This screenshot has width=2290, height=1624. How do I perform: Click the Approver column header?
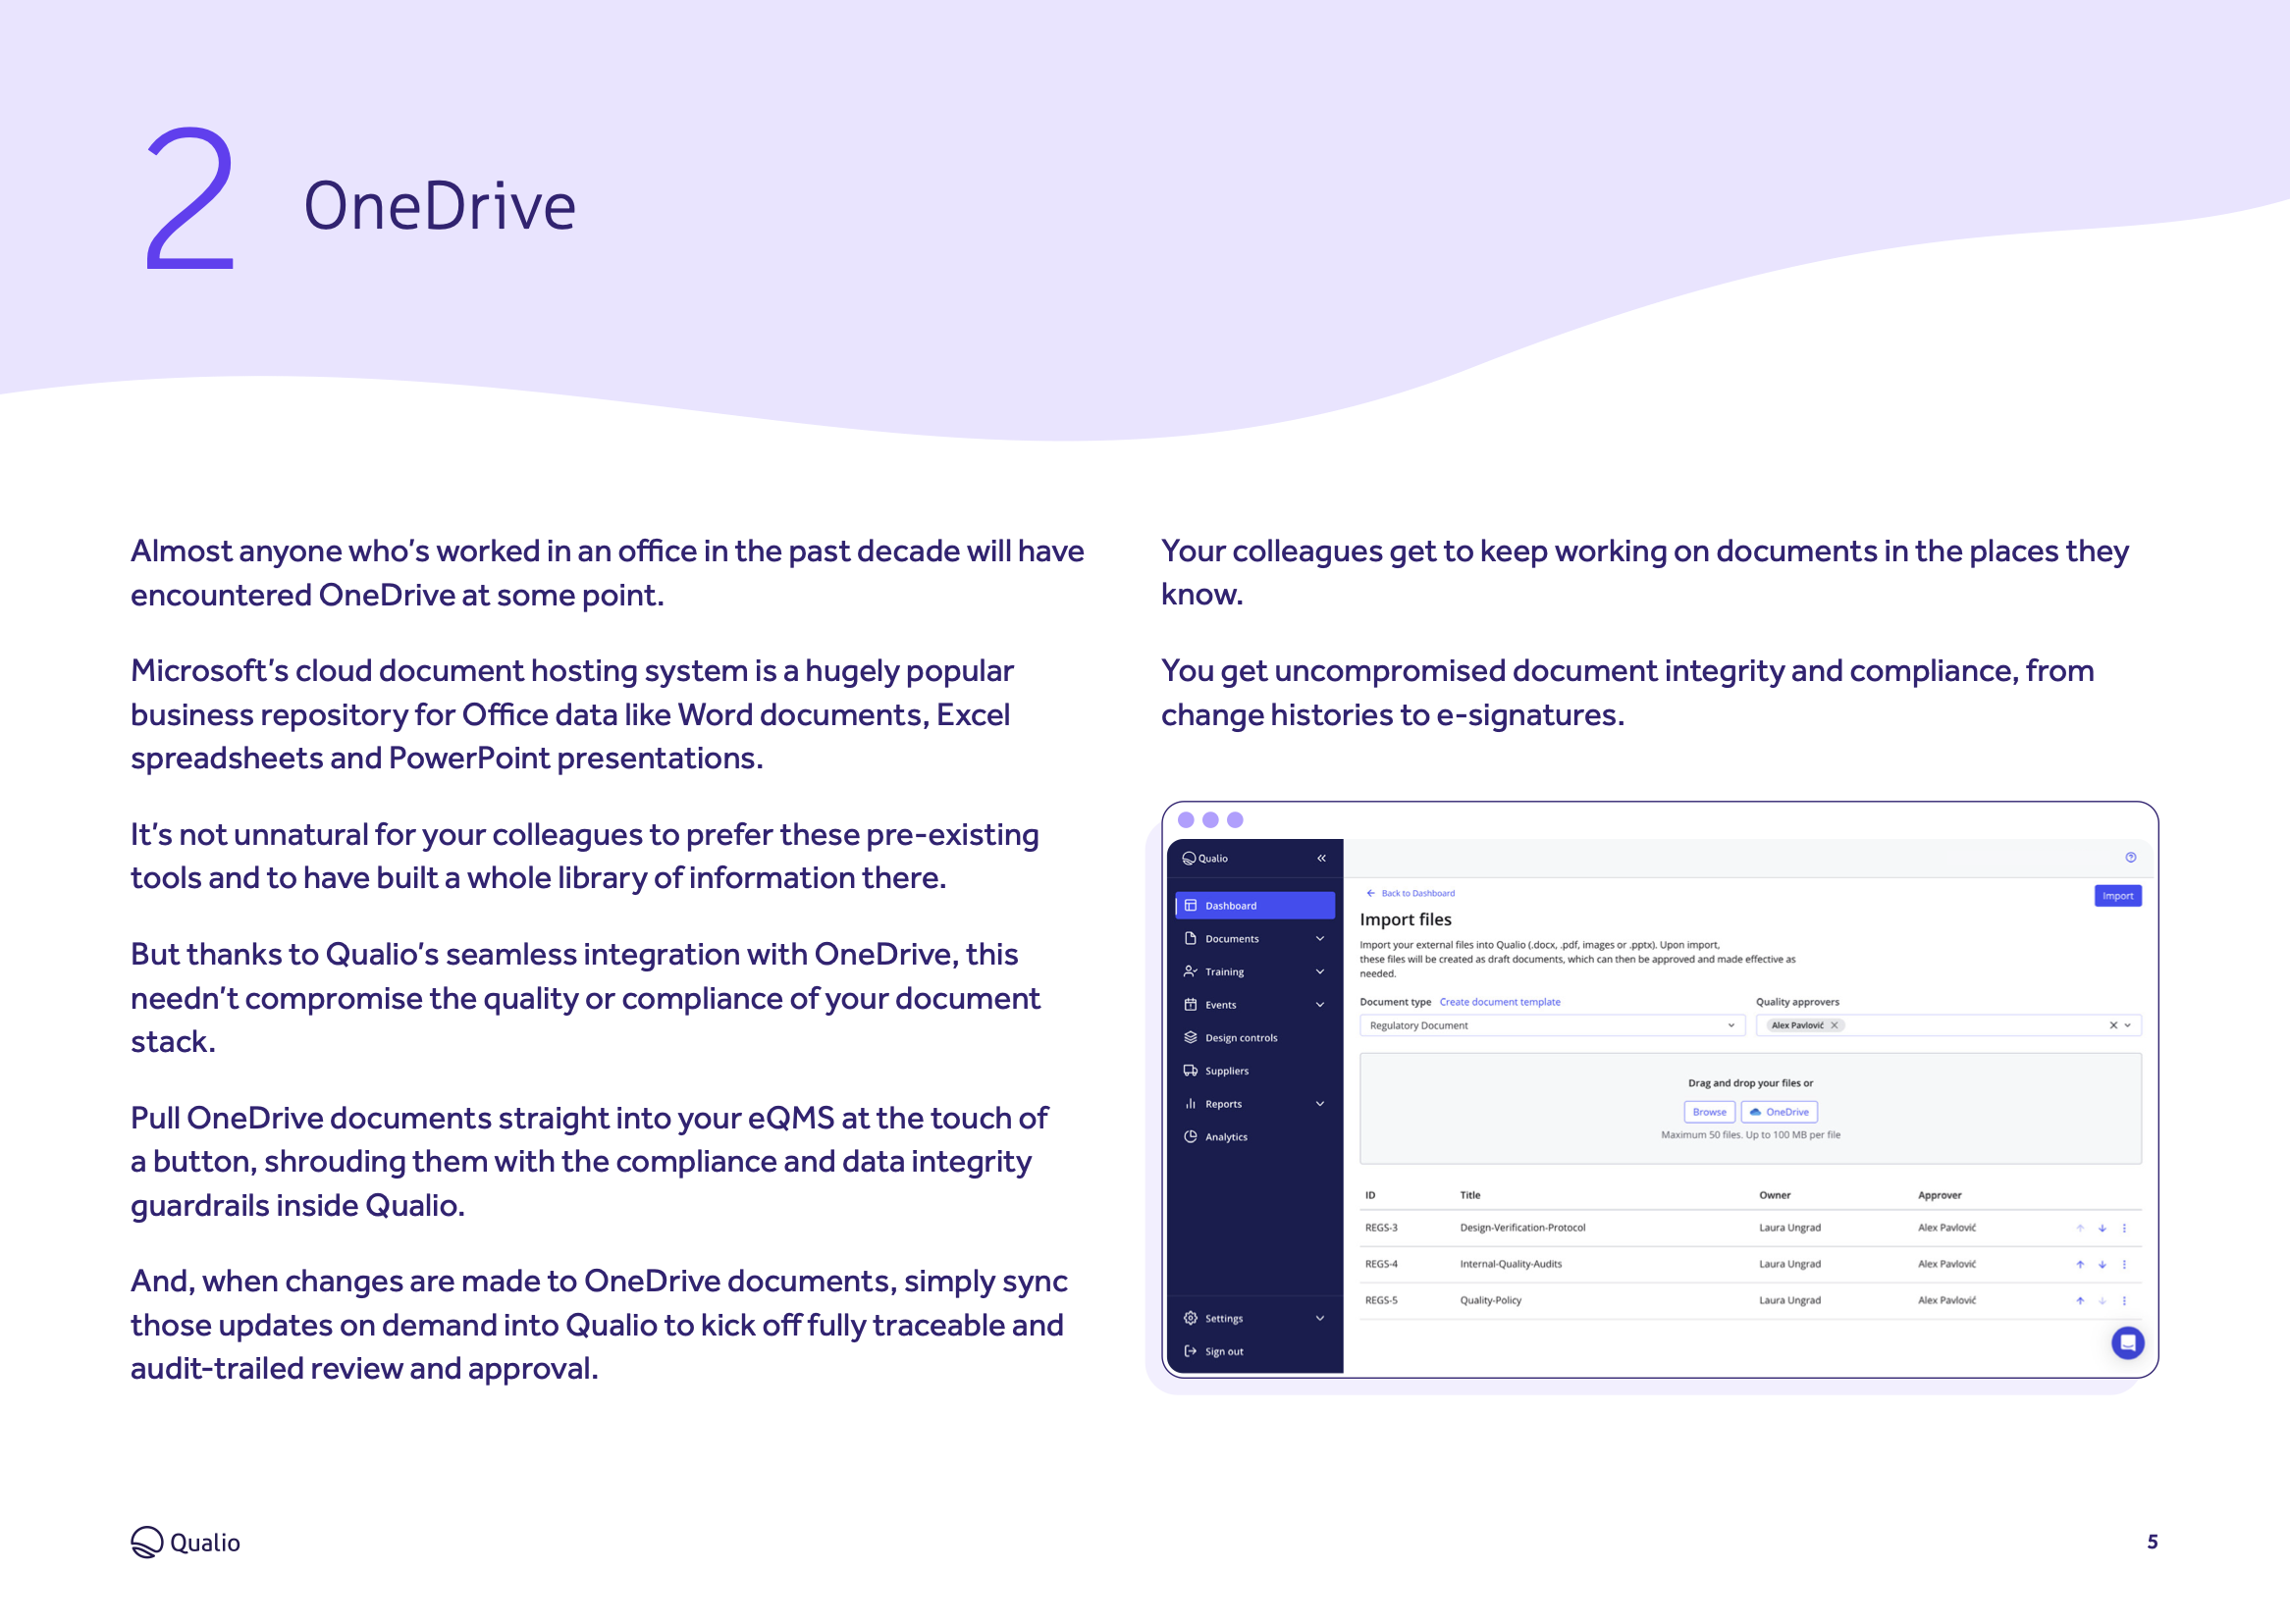coord(1939,1195)
